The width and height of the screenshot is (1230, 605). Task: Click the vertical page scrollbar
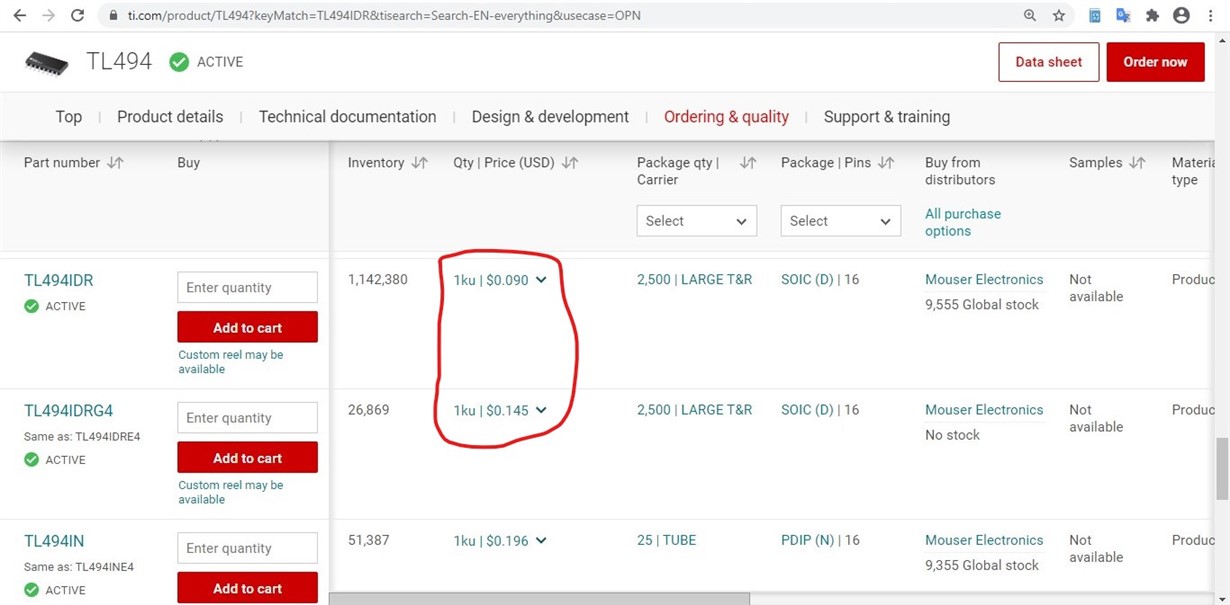(1222, 469)
